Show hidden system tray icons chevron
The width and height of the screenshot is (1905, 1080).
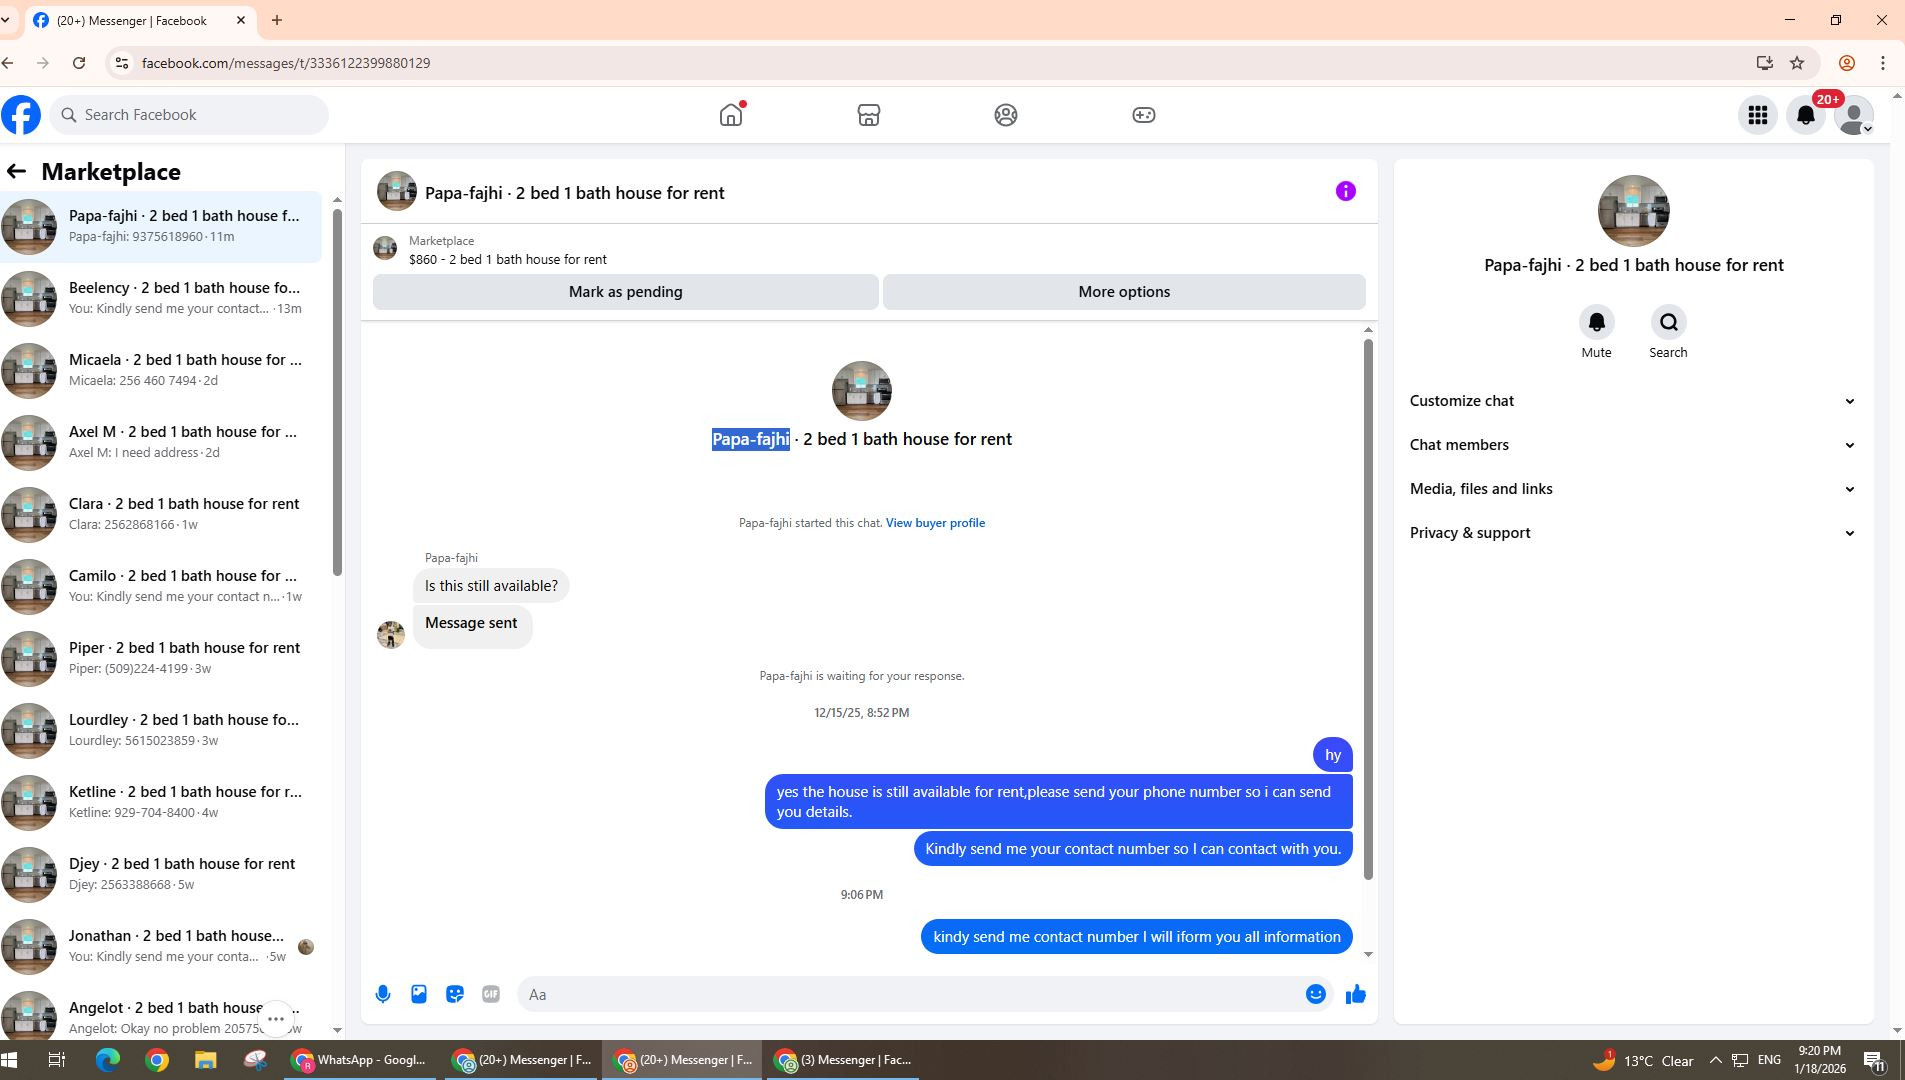point(1715,1060)
